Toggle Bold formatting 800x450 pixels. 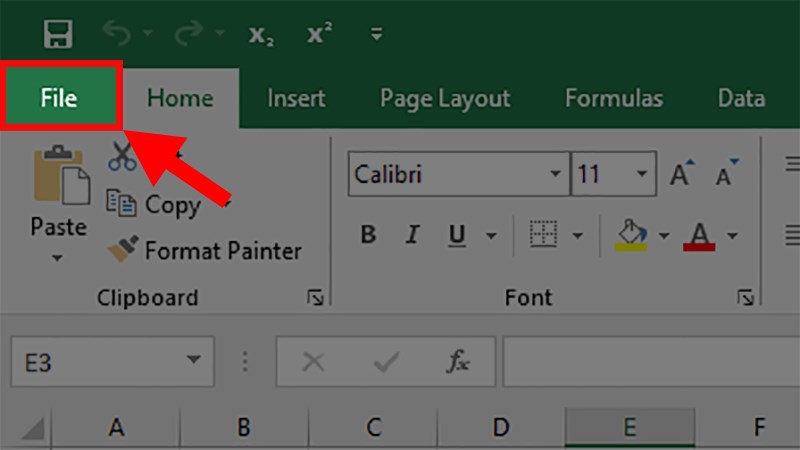368,236
